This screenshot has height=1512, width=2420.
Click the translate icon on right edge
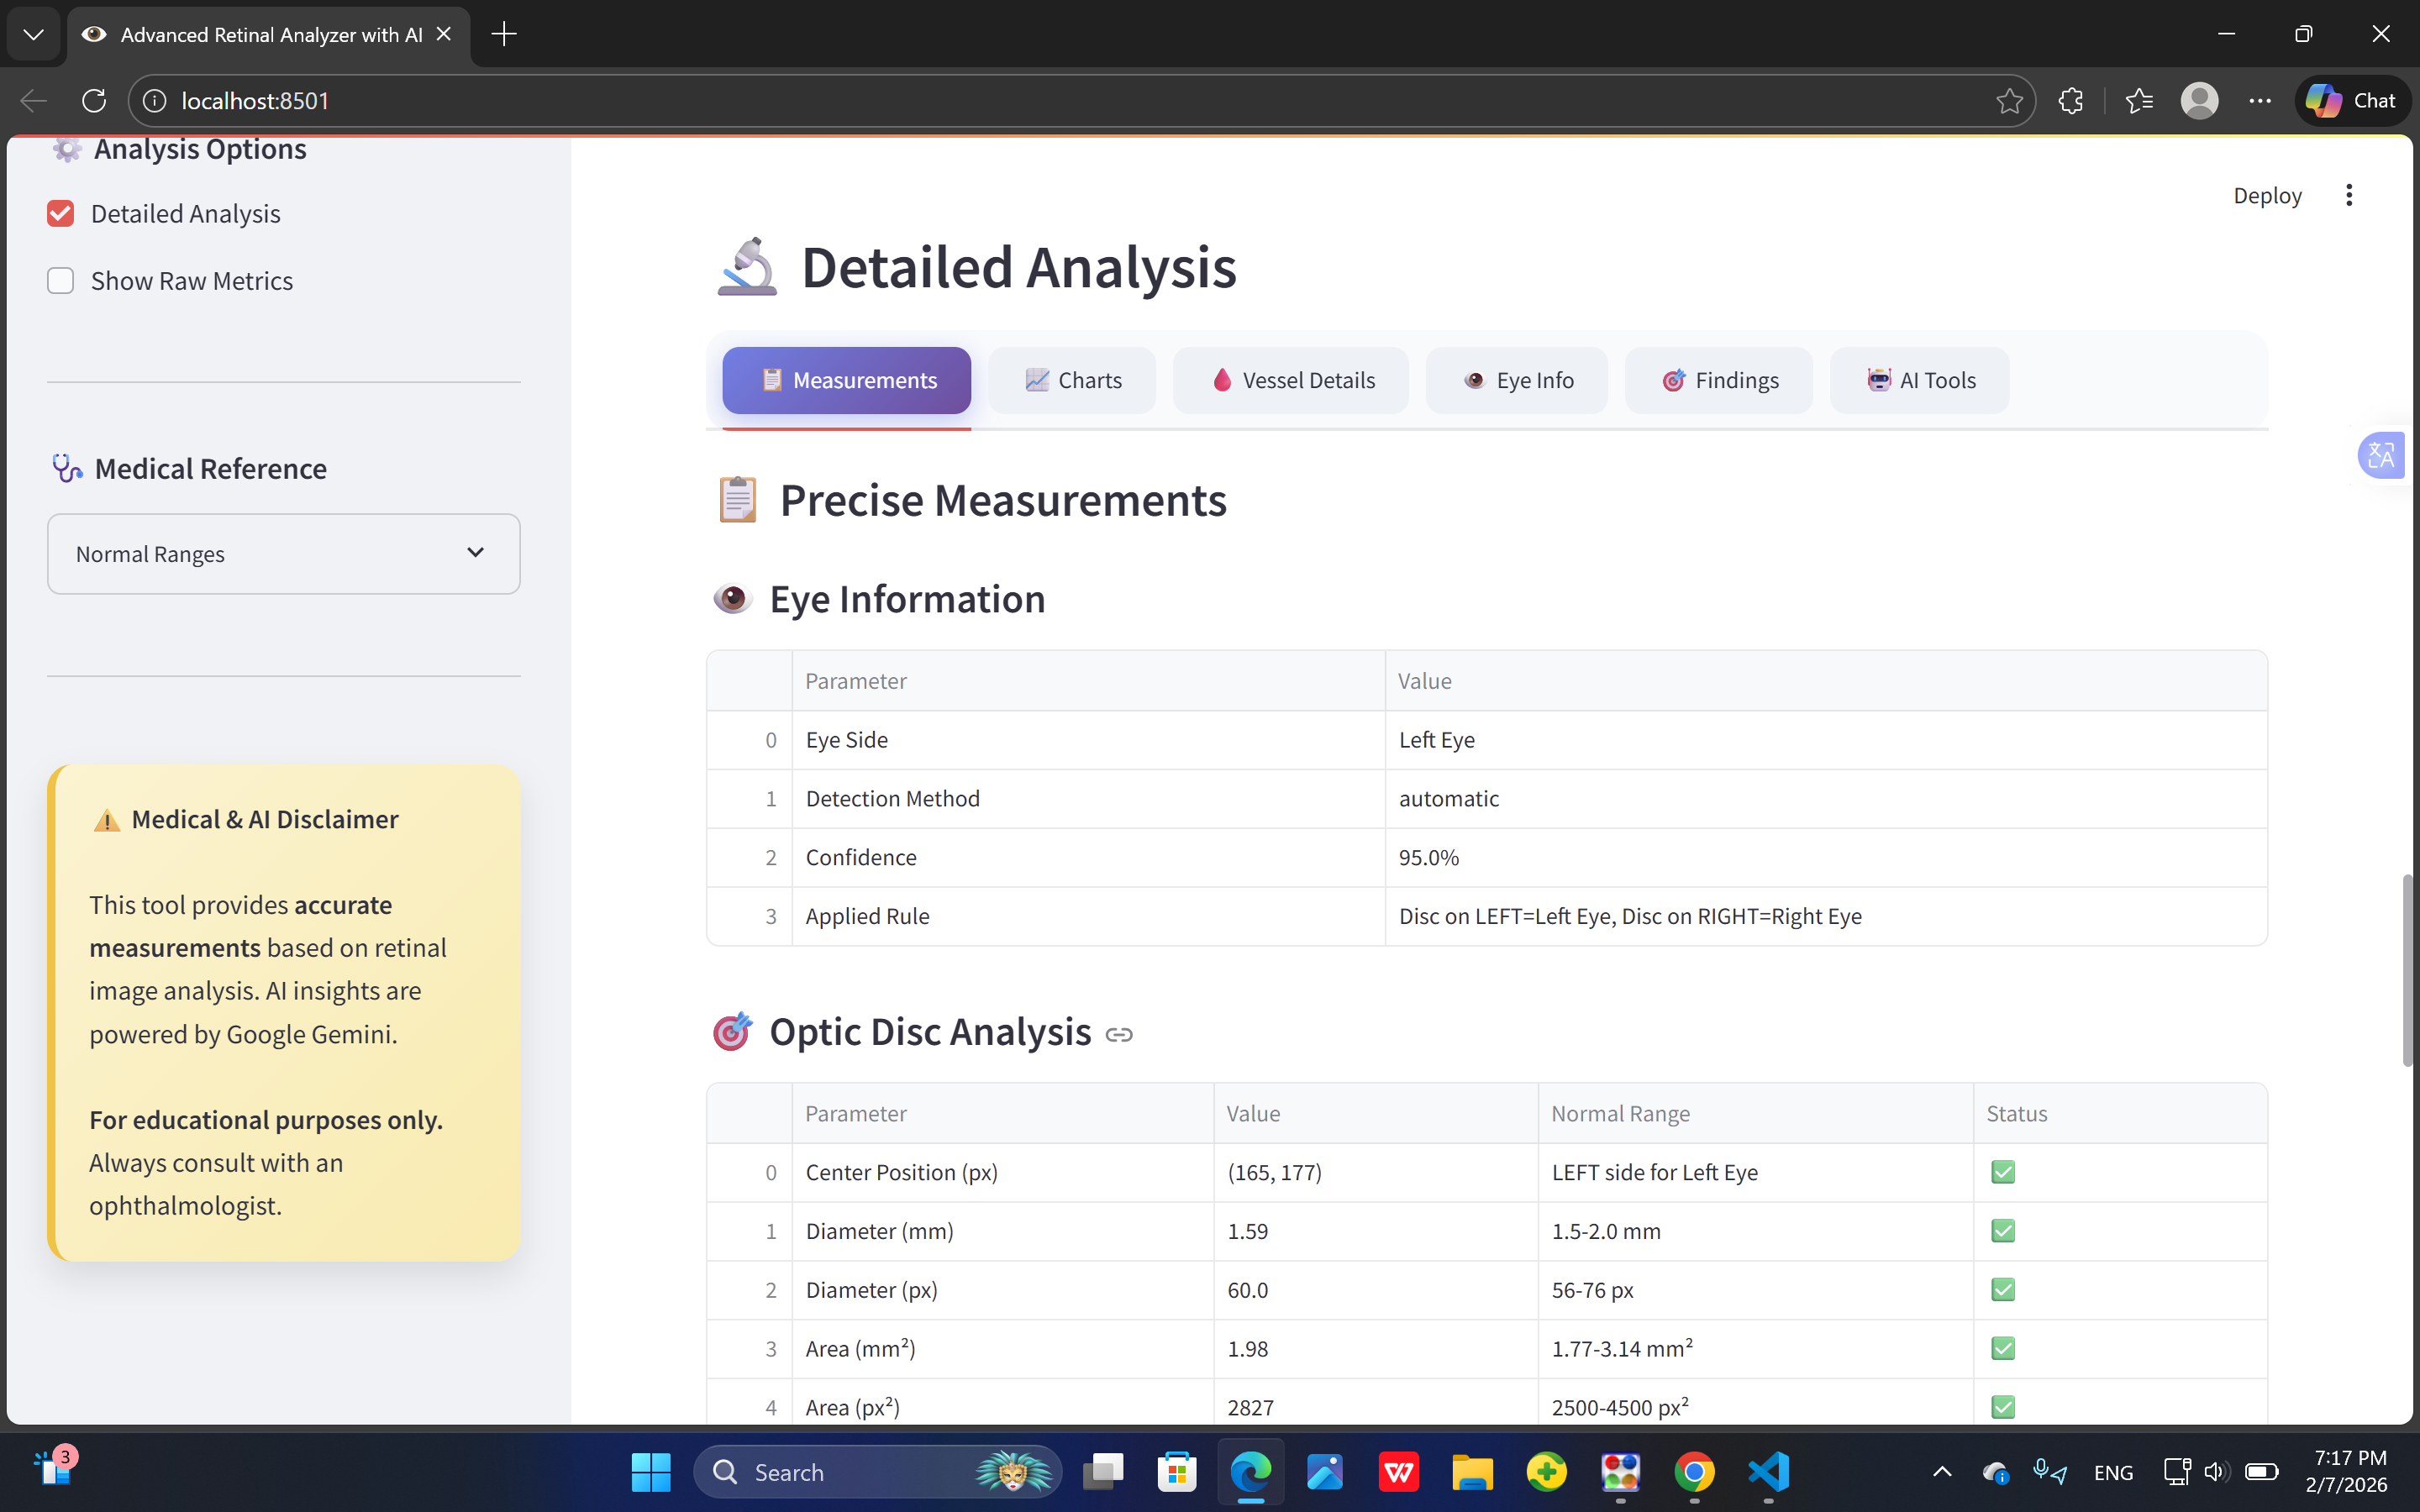coord(2382,456)
